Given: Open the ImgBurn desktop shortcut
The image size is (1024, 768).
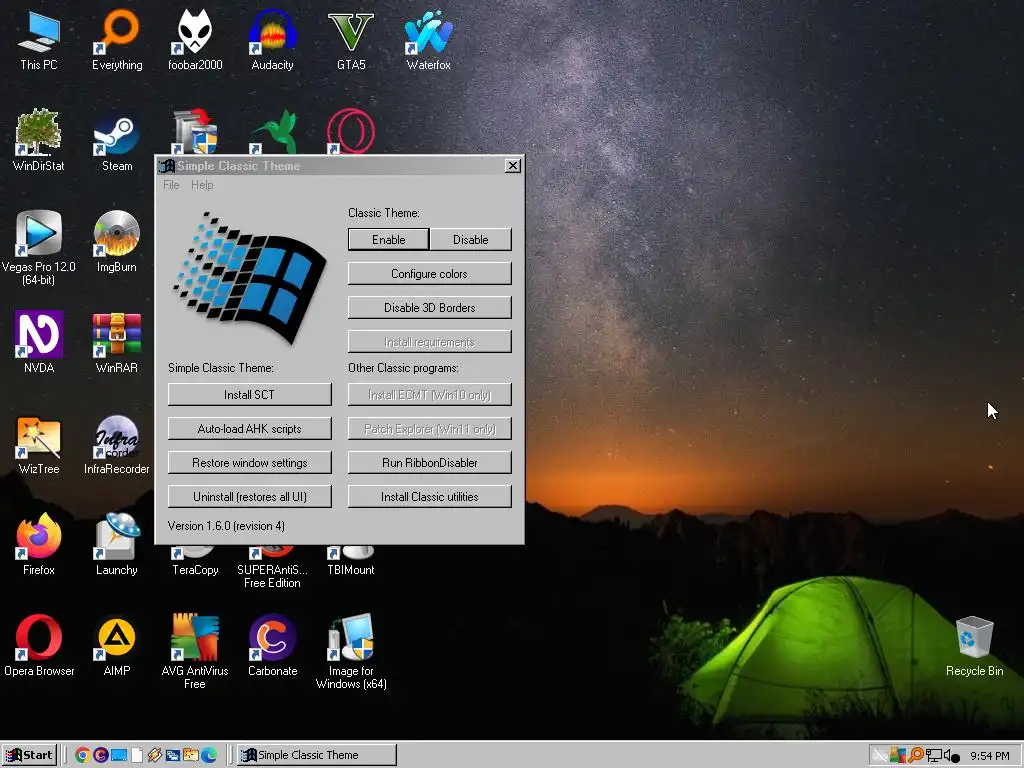Looking at the screenshot, I should click(117, 242).
